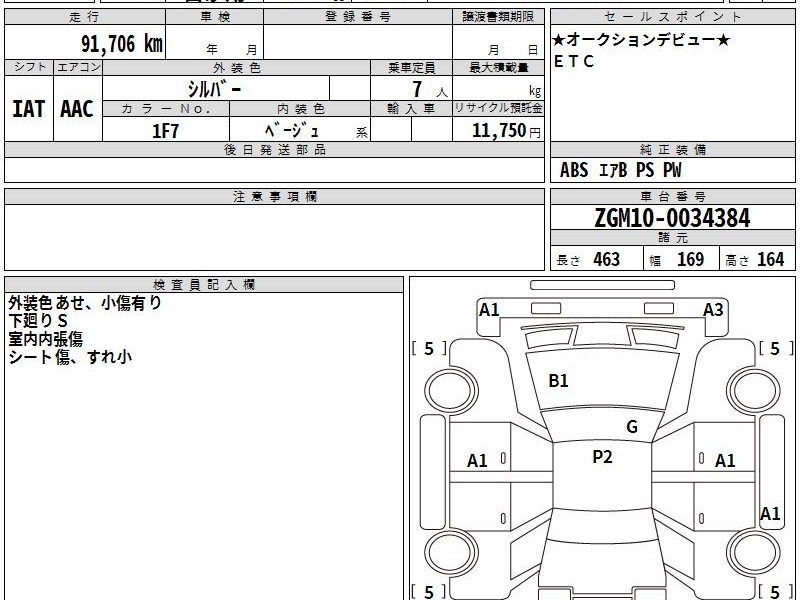Select the 走行 column header
Viewport: 800px width, 600px height.
85,17
